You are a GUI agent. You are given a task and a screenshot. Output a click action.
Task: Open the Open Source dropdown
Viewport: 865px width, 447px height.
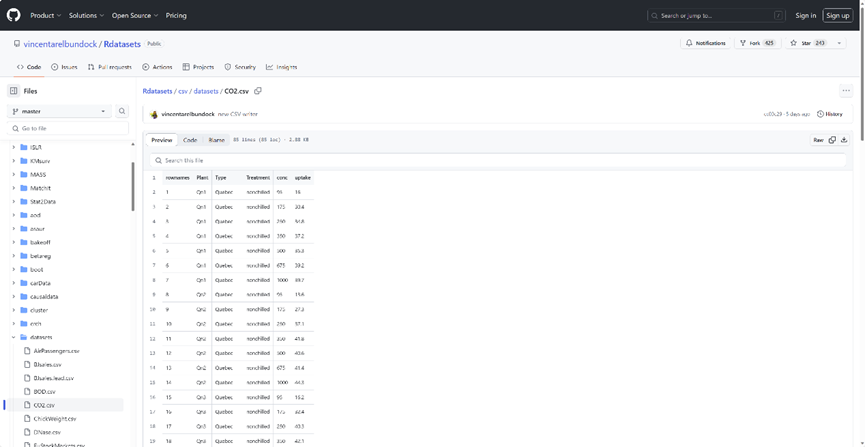pyautogui.click(x=135, y=15)
